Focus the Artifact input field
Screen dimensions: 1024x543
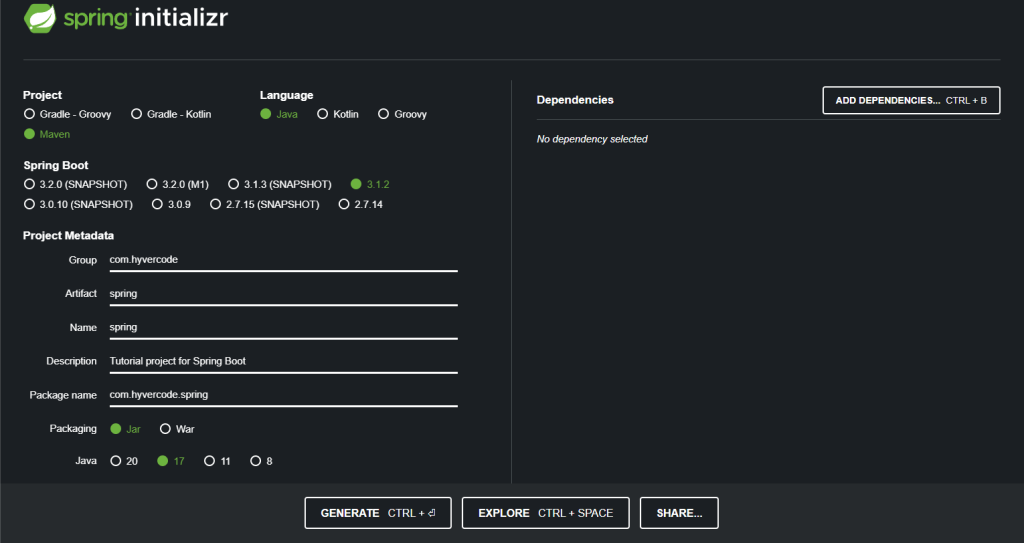coord(283,294)
